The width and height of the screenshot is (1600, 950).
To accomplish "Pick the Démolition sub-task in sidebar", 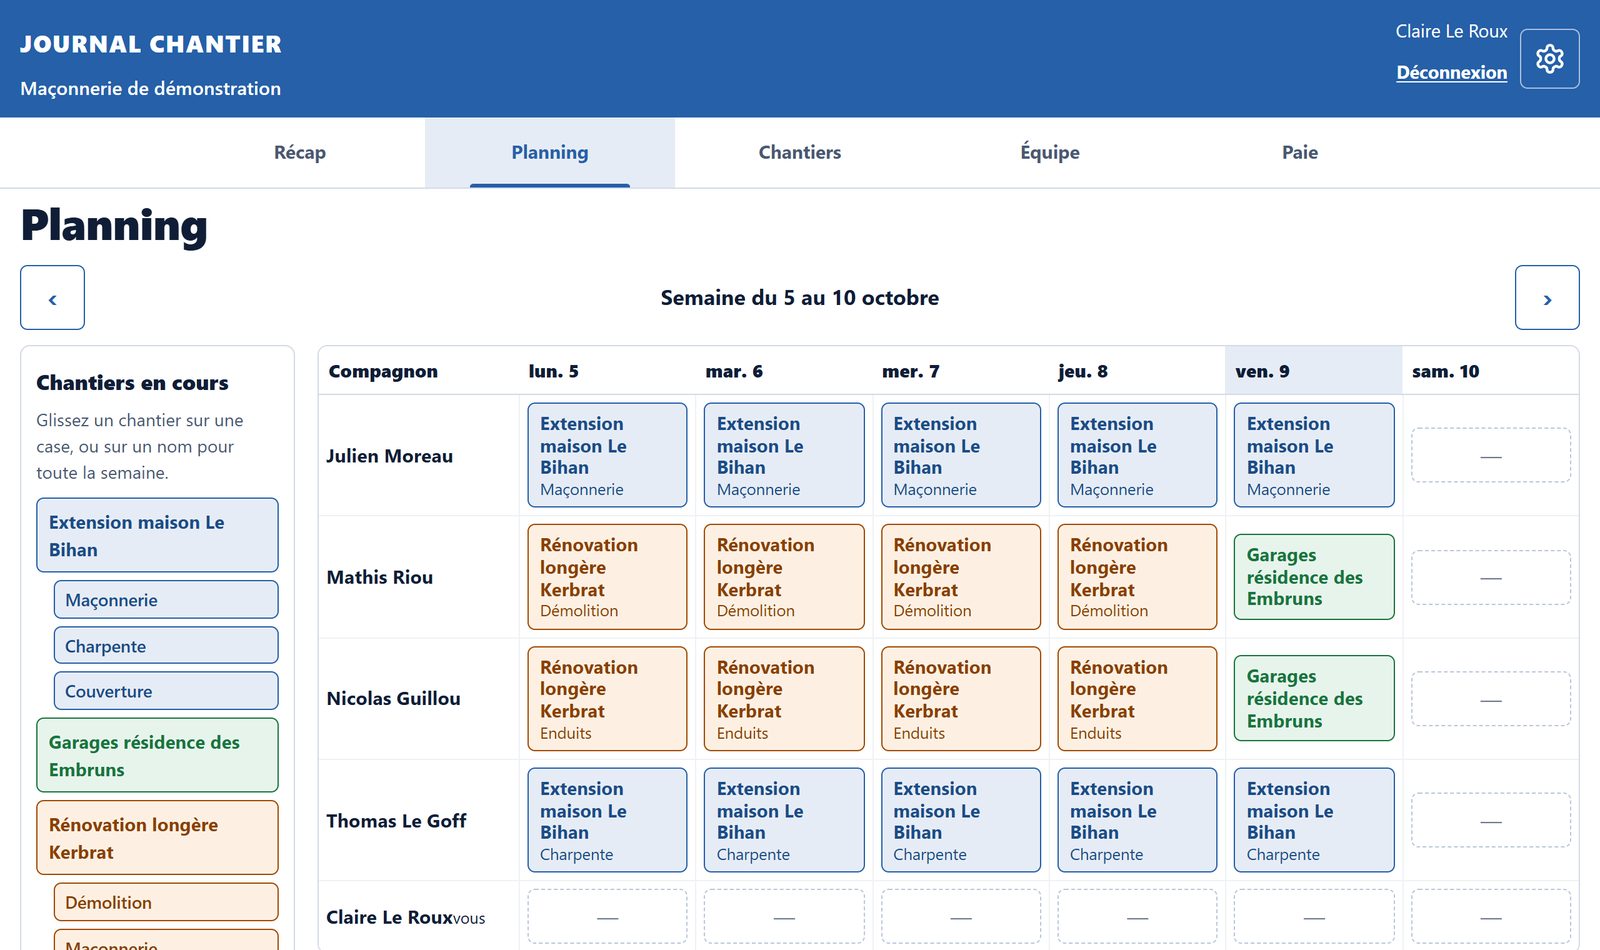I will click(x=166, y=902).
